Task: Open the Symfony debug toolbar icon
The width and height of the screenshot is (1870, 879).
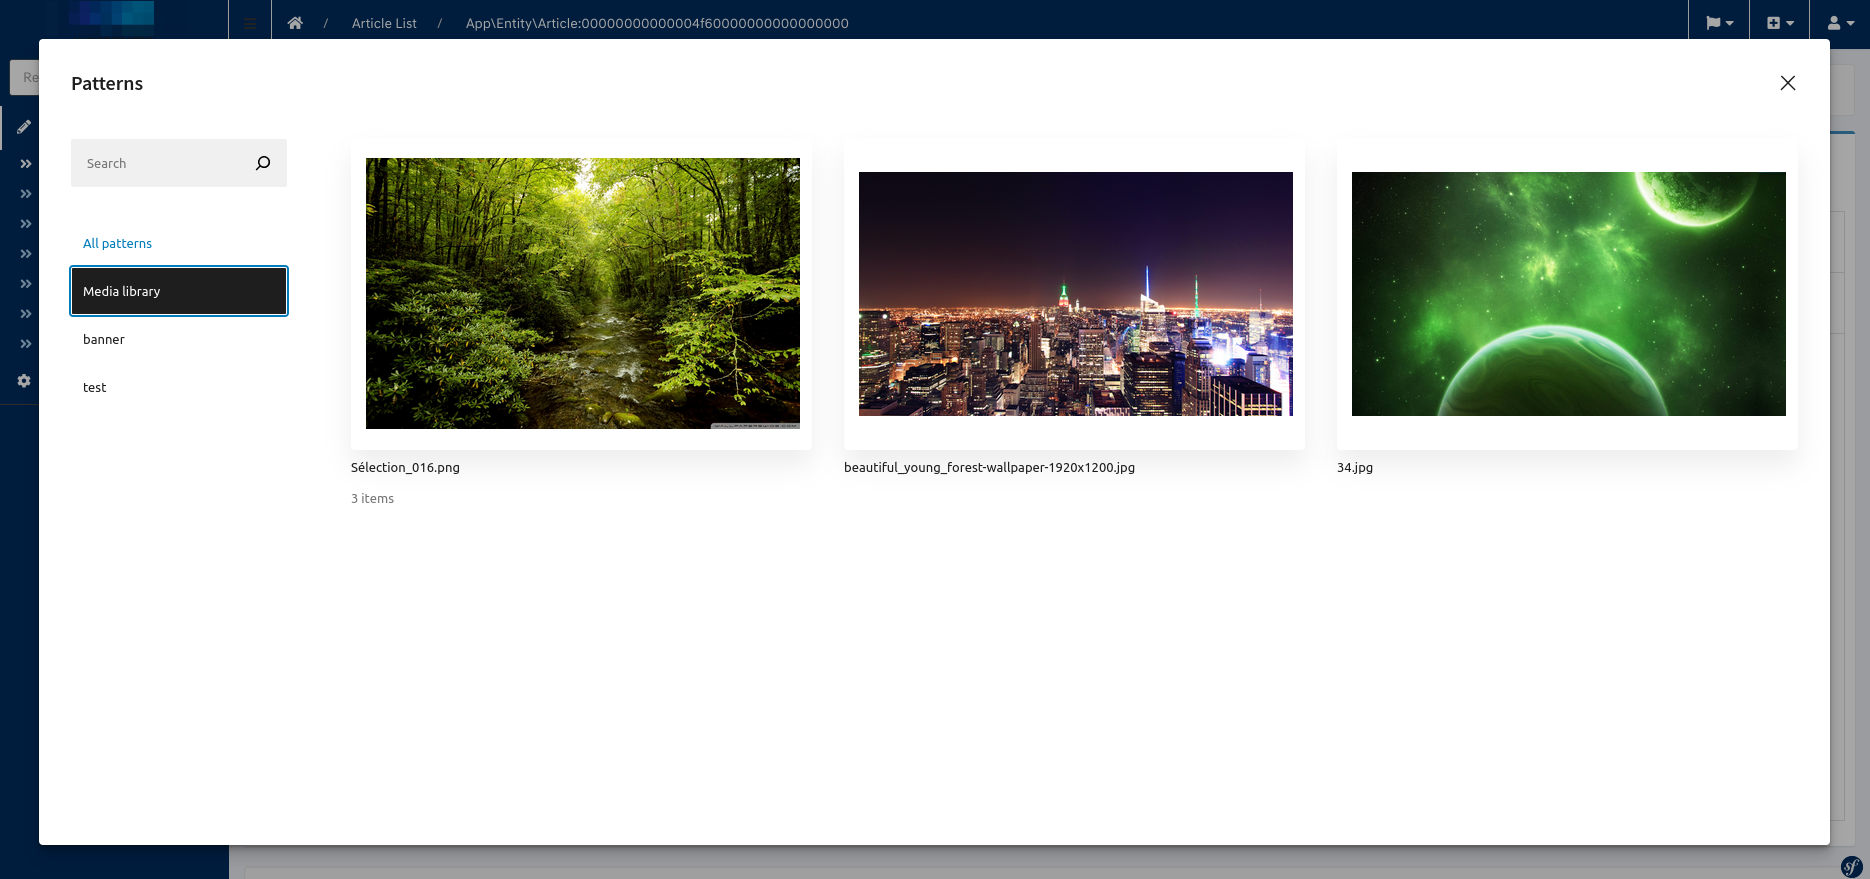Action: pyautogui.click(x=1851, y=866)
